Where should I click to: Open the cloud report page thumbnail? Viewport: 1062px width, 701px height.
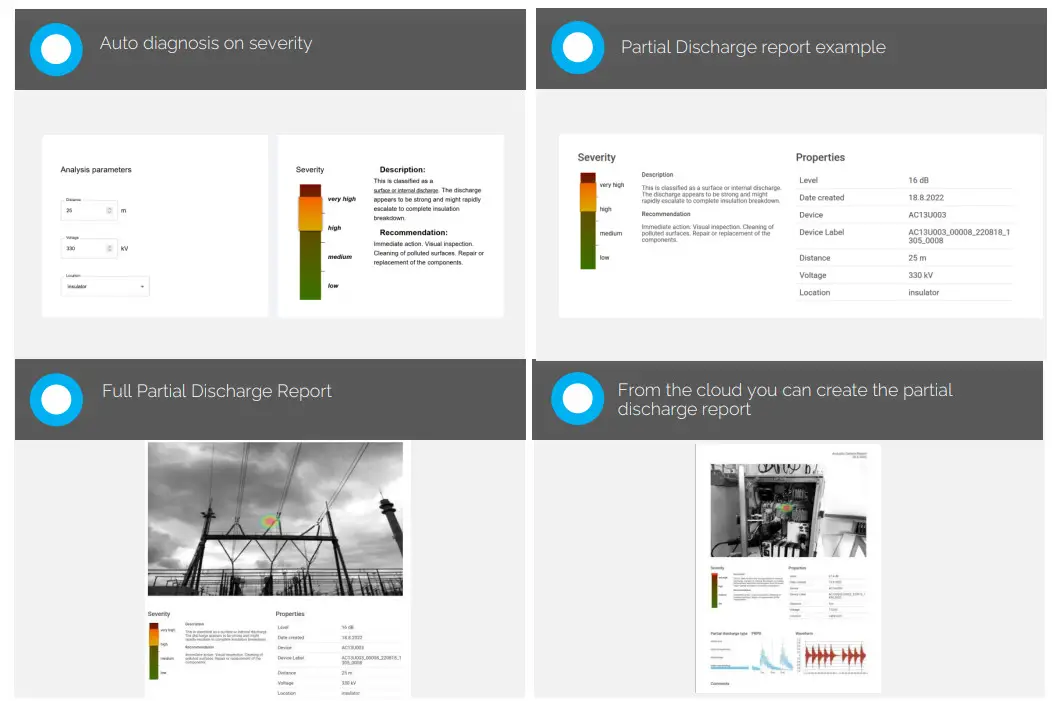[x=788, y=568]
